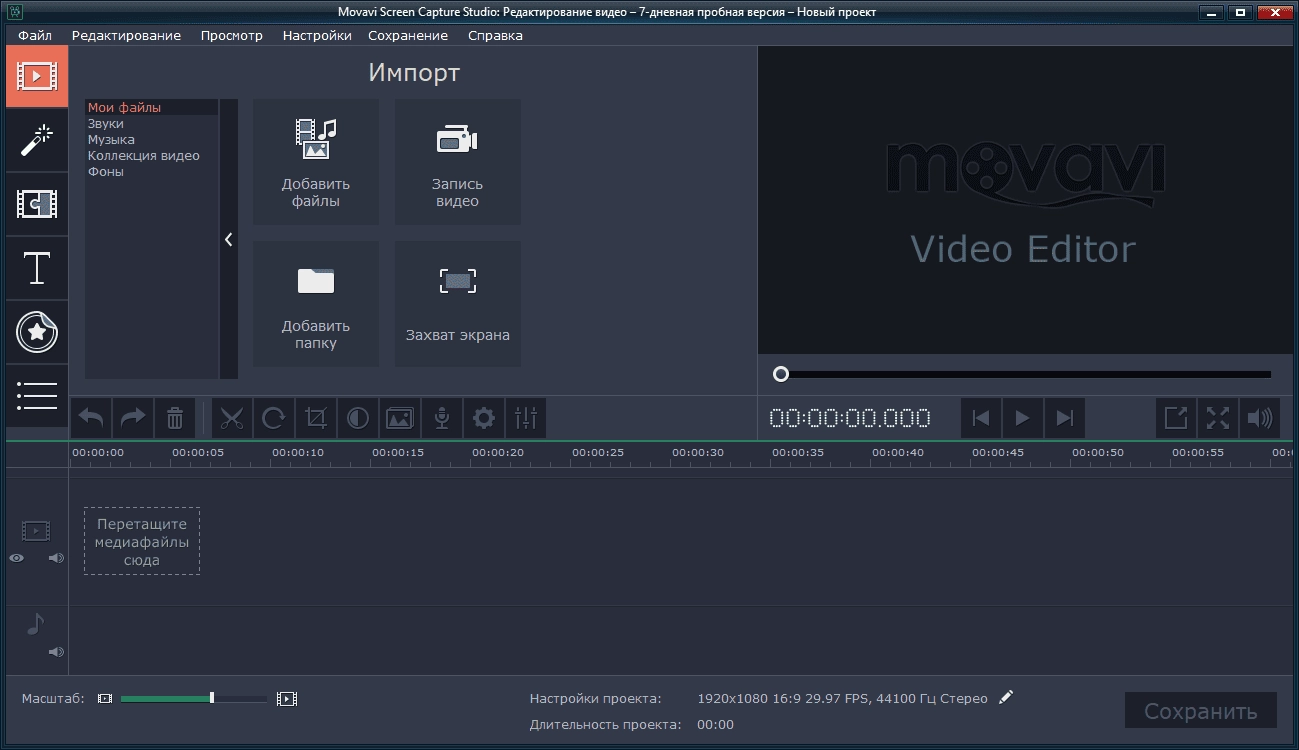Open the Редактирование menu
The height and width of the screenshot is (750, 1299).
(126, 35)
